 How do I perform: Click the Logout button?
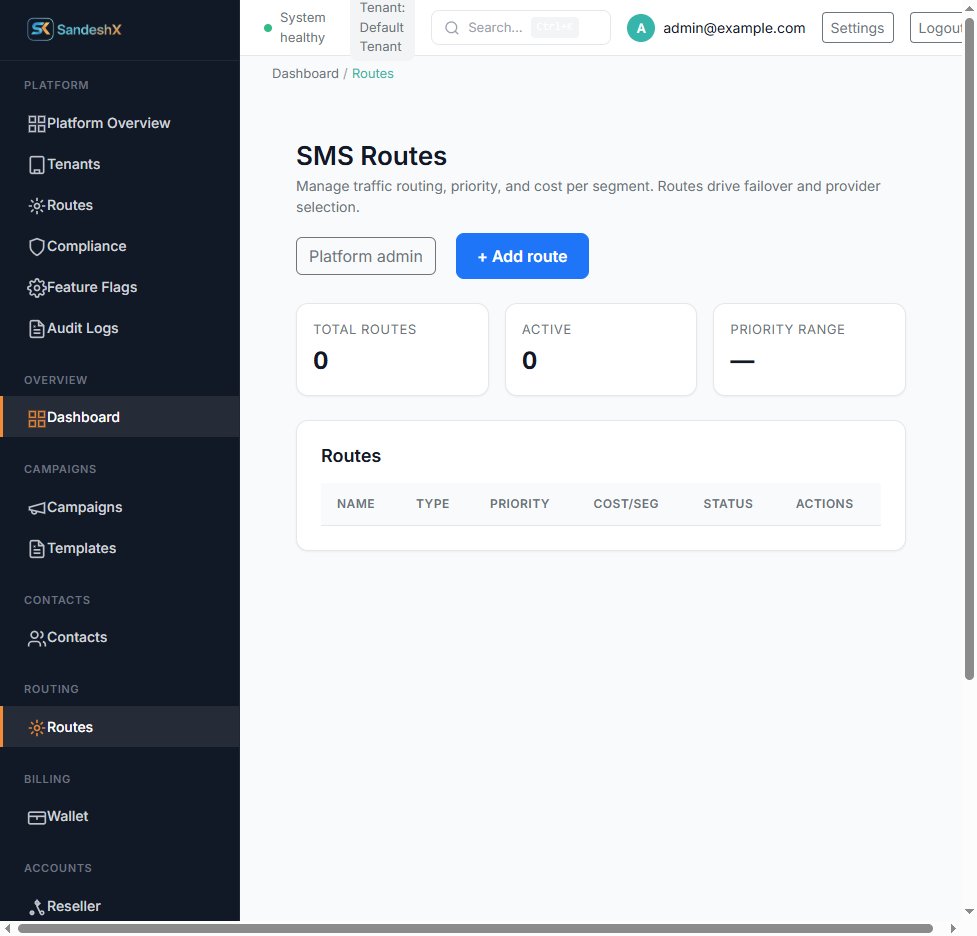[x=938, y=28]
